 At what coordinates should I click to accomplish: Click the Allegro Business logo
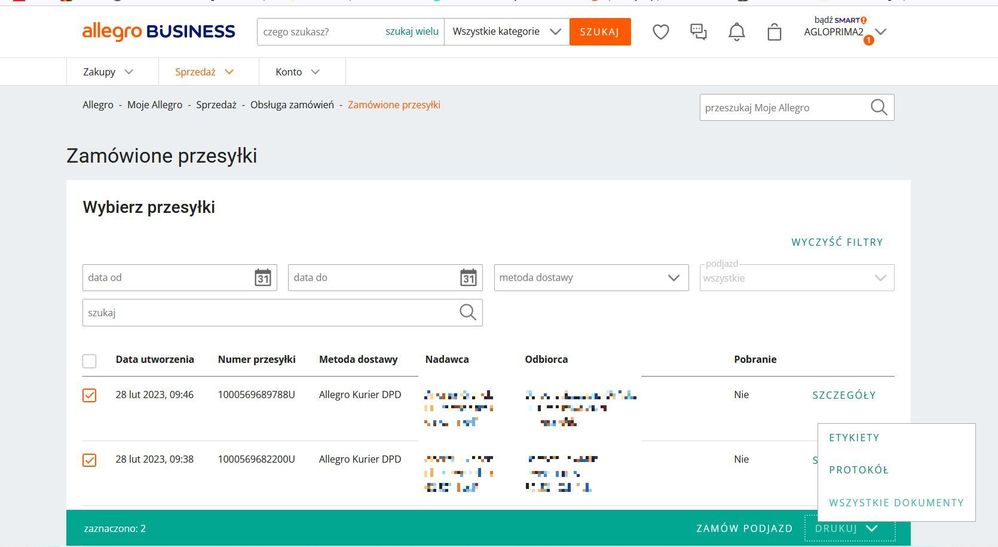[x=158, y=31]
